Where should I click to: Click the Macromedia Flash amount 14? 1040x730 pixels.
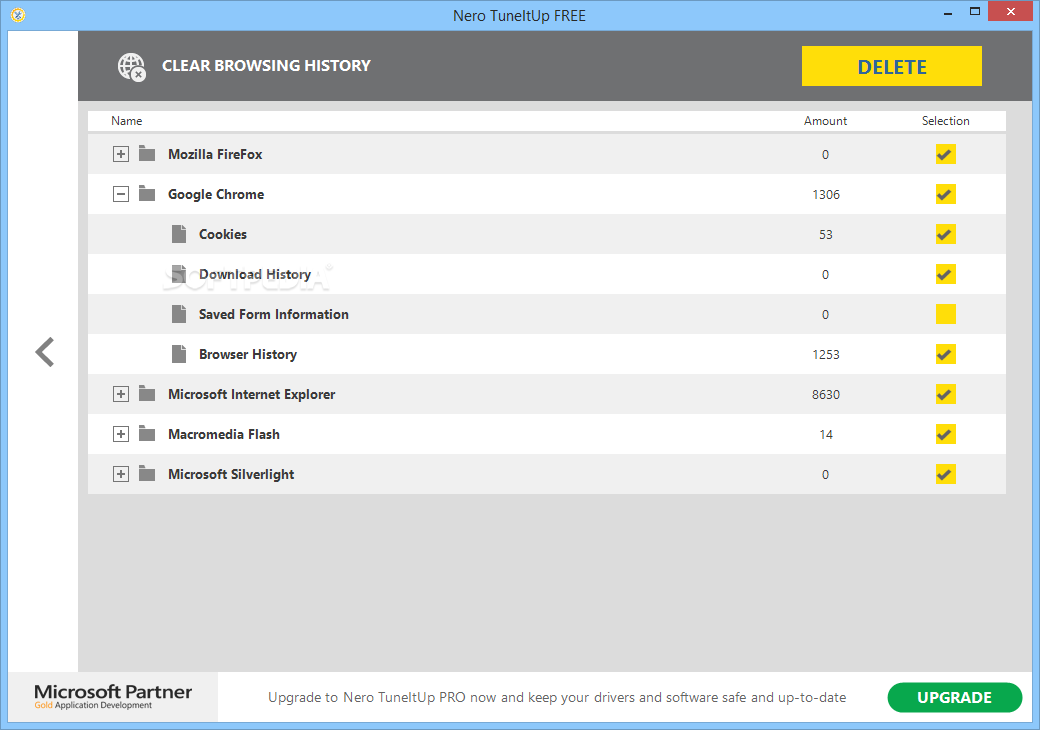click(826, 434)
